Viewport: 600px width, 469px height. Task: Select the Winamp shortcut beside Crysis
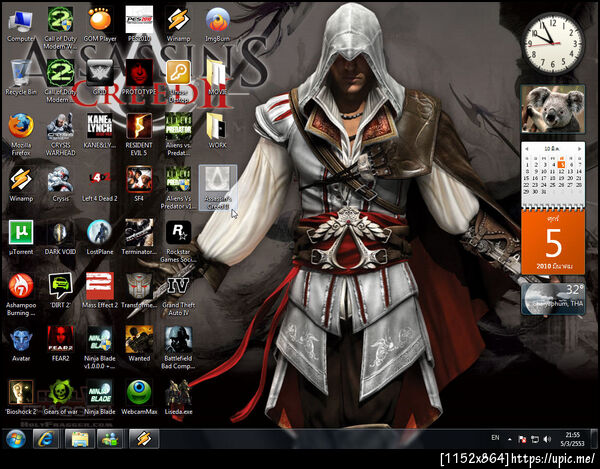point(21,184)
